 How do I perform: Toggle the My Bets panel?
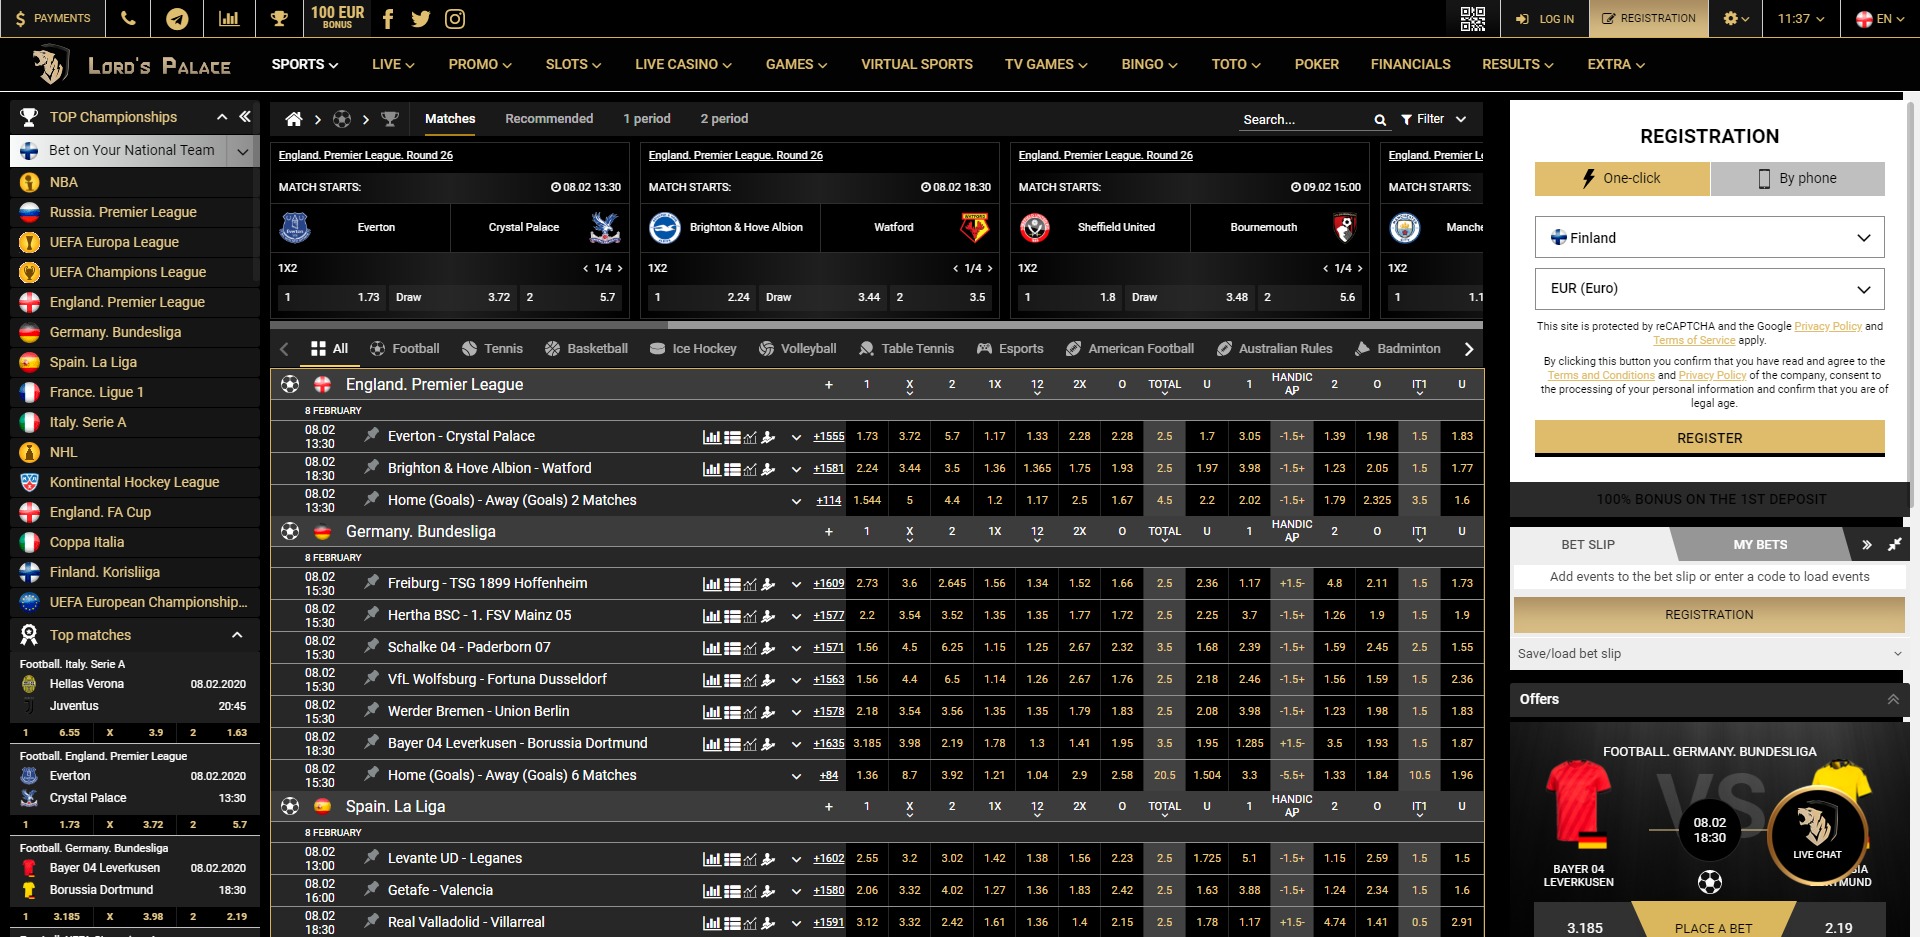[1760, 545]
